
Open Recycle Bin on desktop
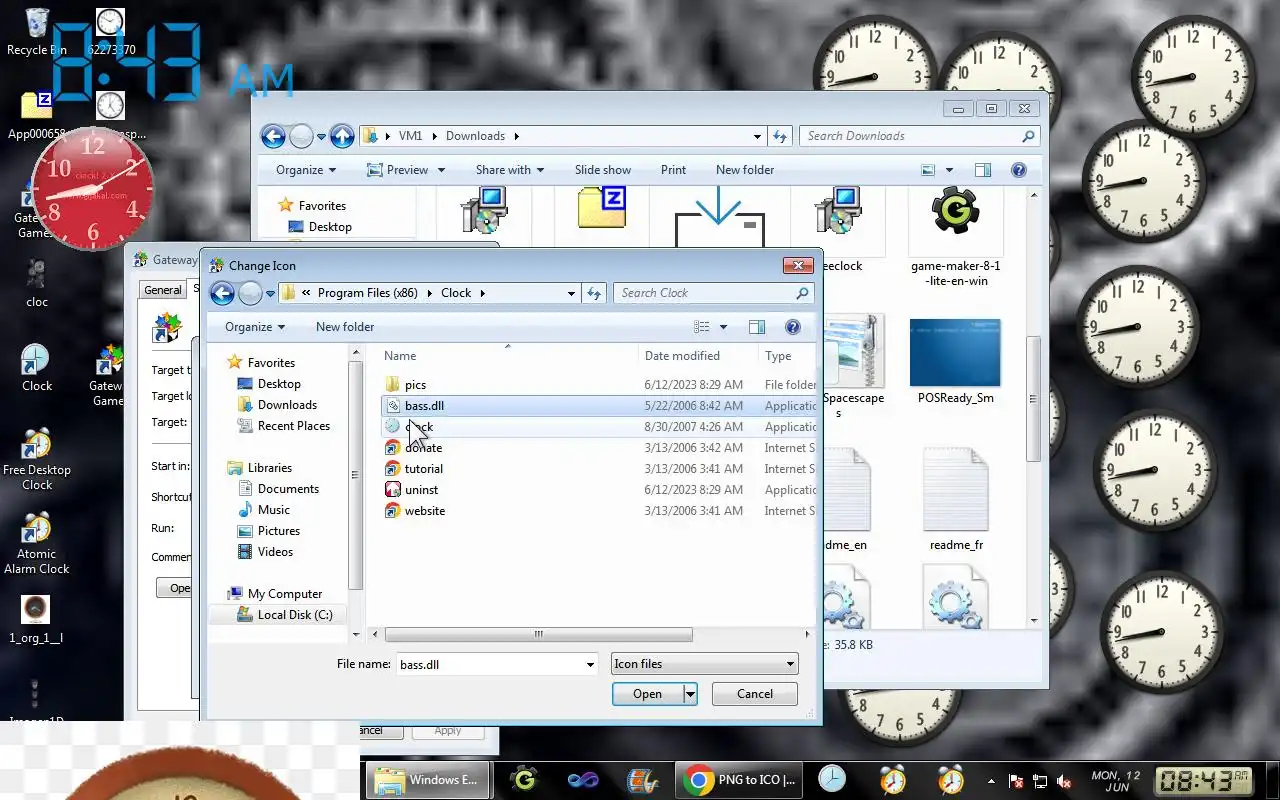(x=37, y=32)
